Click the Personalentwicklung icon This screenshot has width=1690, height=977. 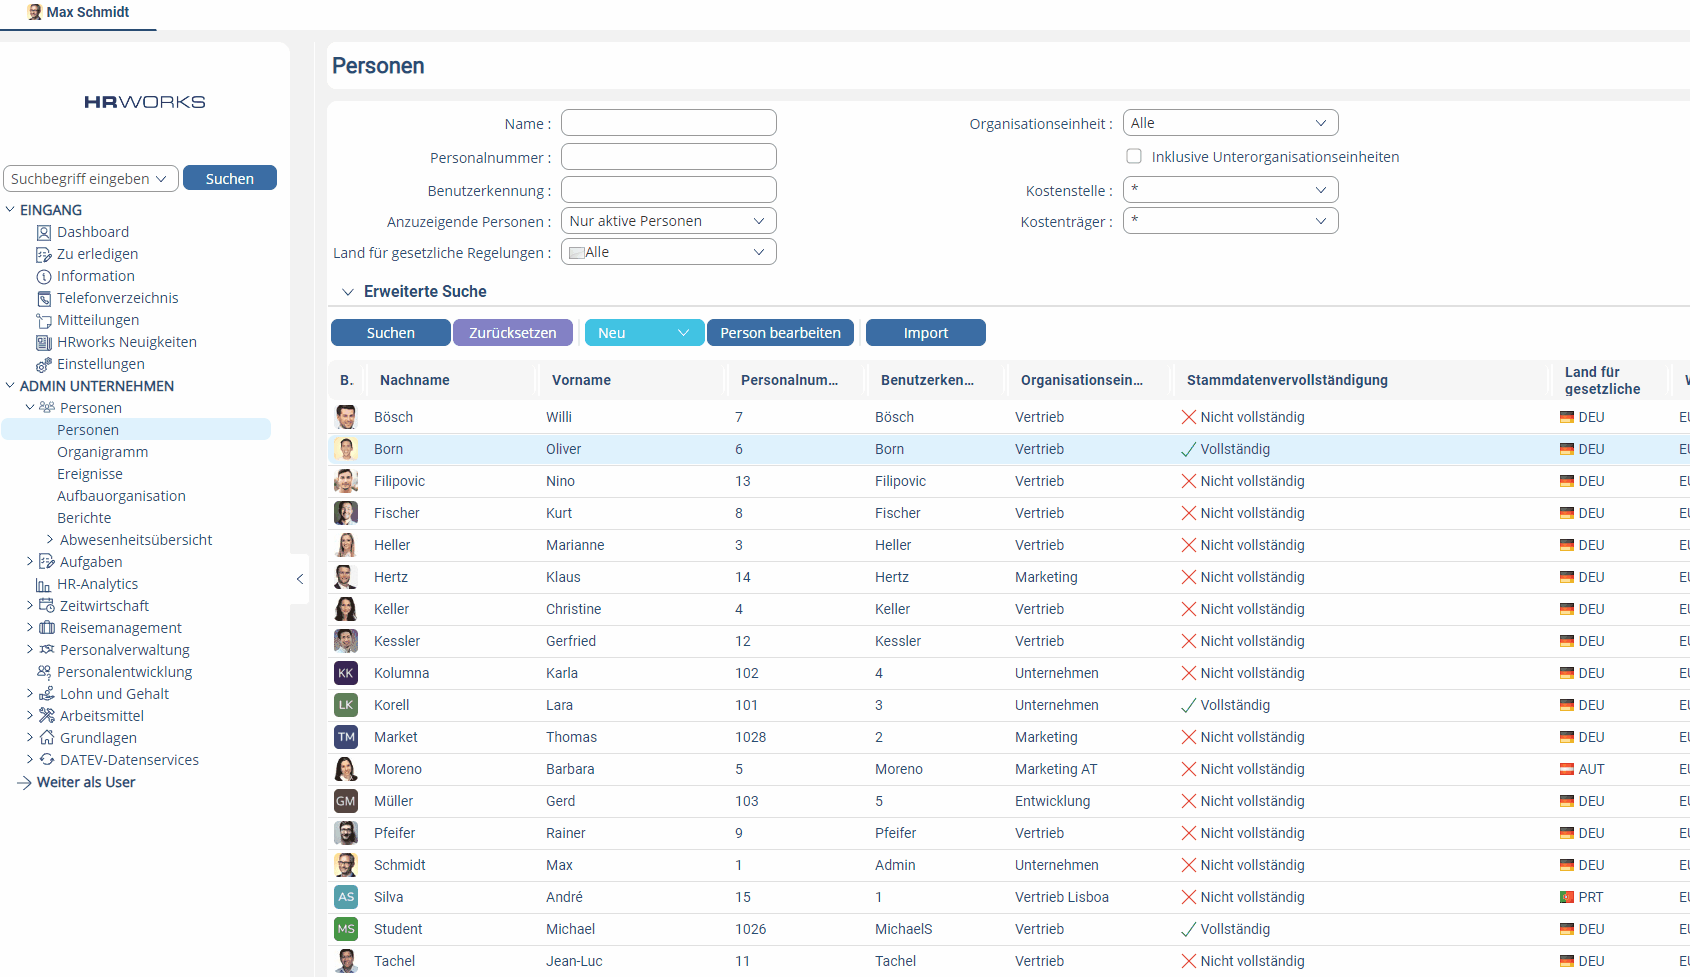[x=44, y=672]
